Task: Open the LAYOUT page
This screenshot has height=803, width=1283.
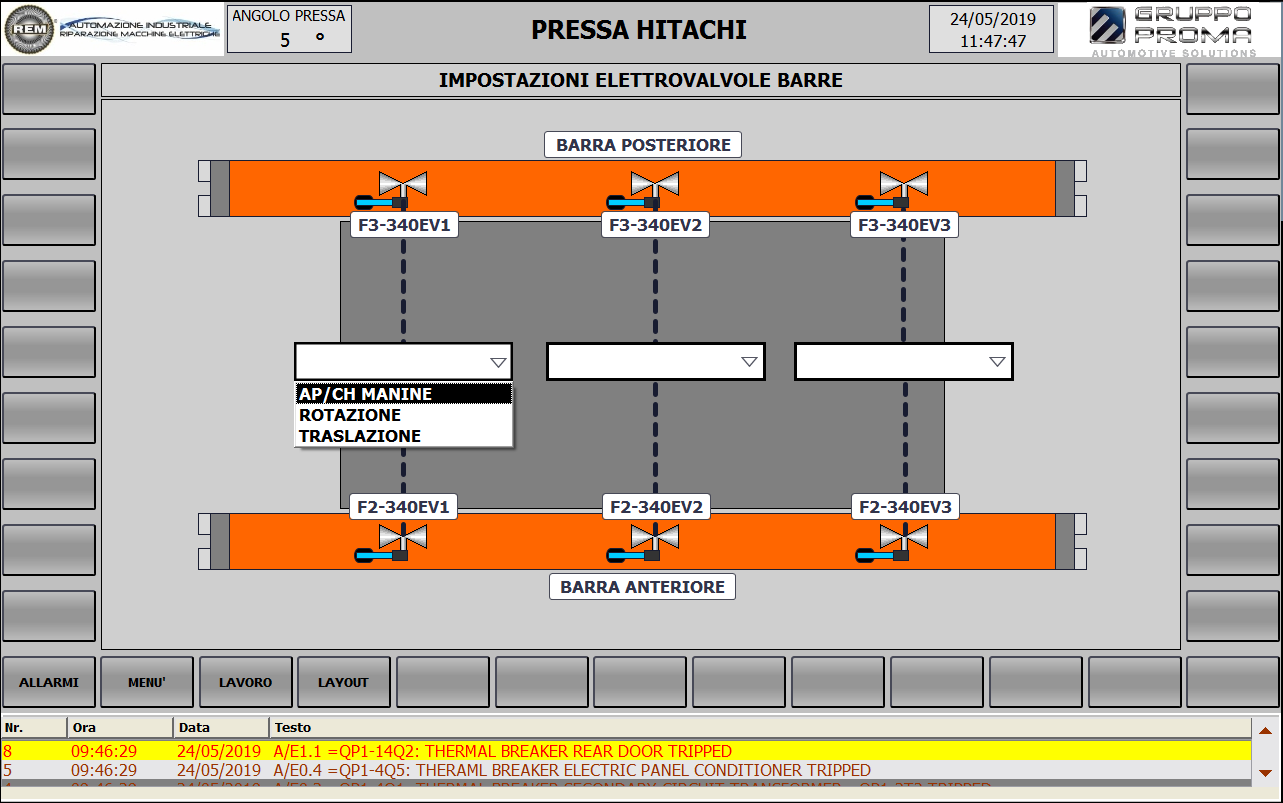Action: [344, 682]
